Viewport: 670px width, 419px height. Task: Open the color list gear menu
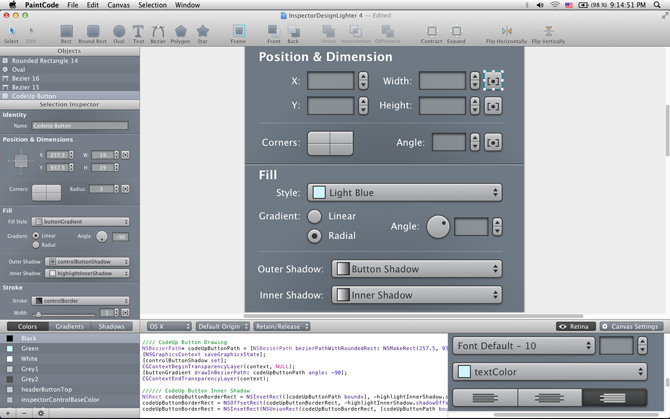click(41, 413)
